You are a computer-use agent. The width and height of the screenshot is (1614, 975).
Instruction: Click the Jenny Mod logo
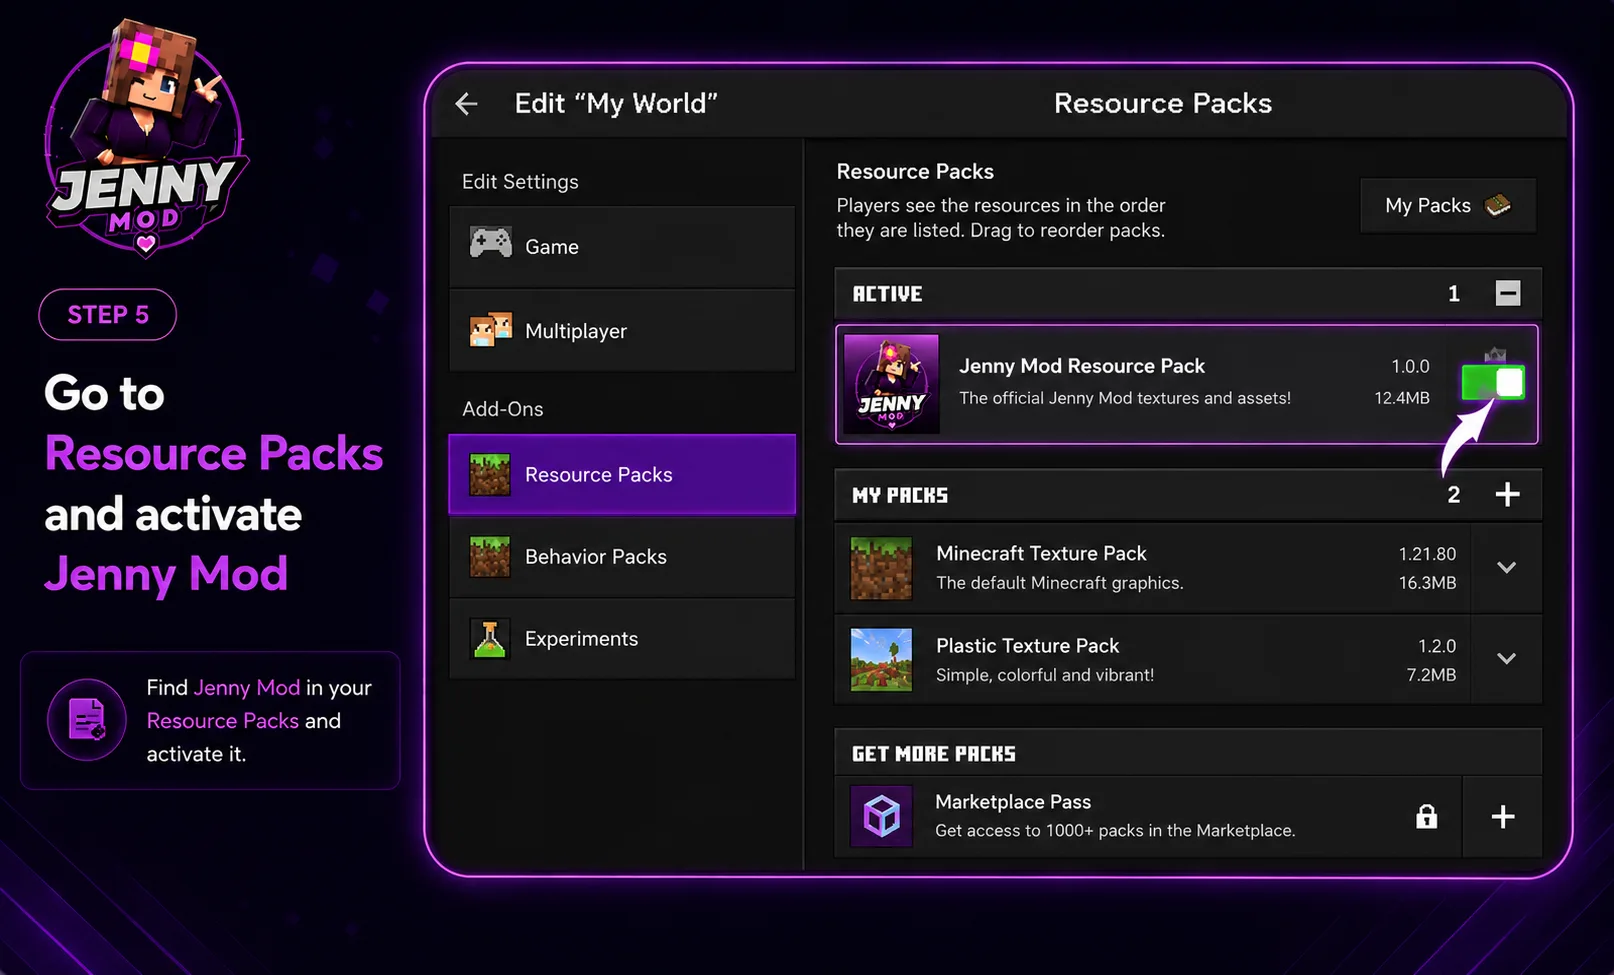pyautogui.click(x=146, y=139)
